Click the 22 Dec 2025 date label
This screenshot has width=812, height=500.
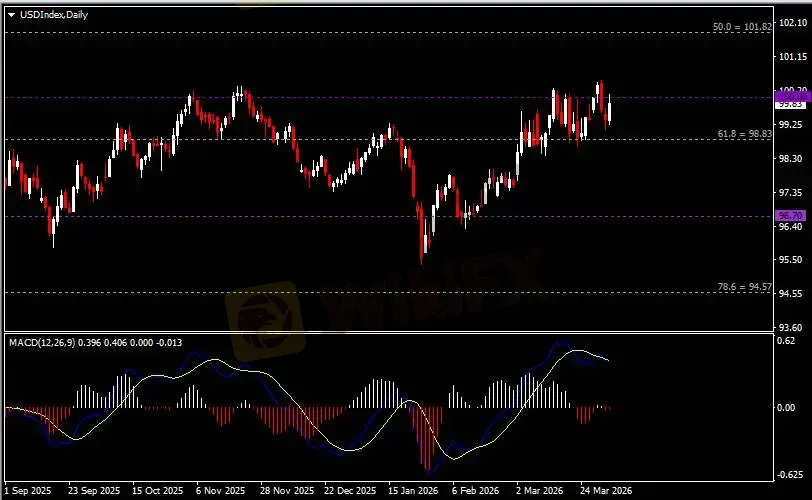(350, 490)
